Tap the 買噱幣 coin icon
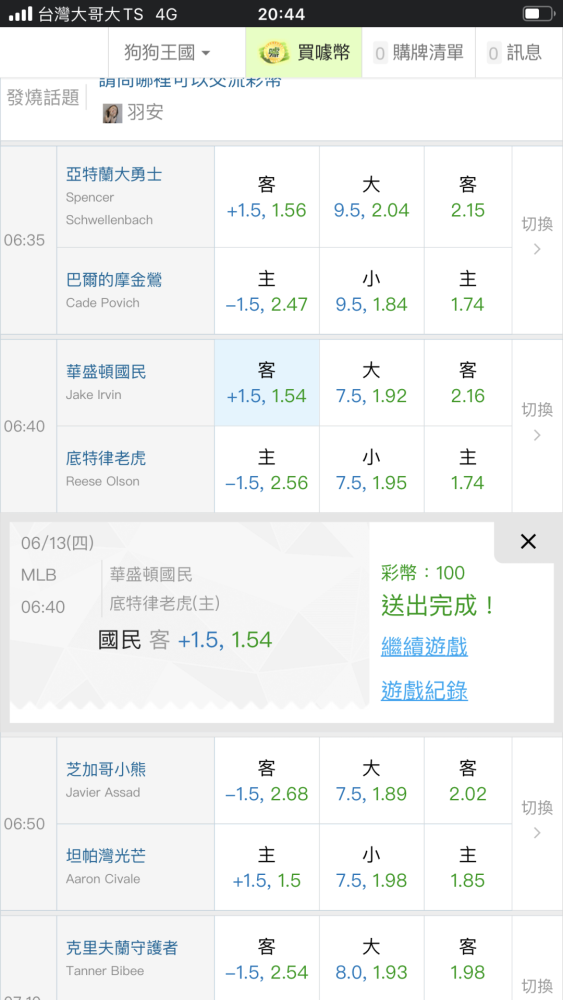This screenshot has height=1000, width=563. 274,53
